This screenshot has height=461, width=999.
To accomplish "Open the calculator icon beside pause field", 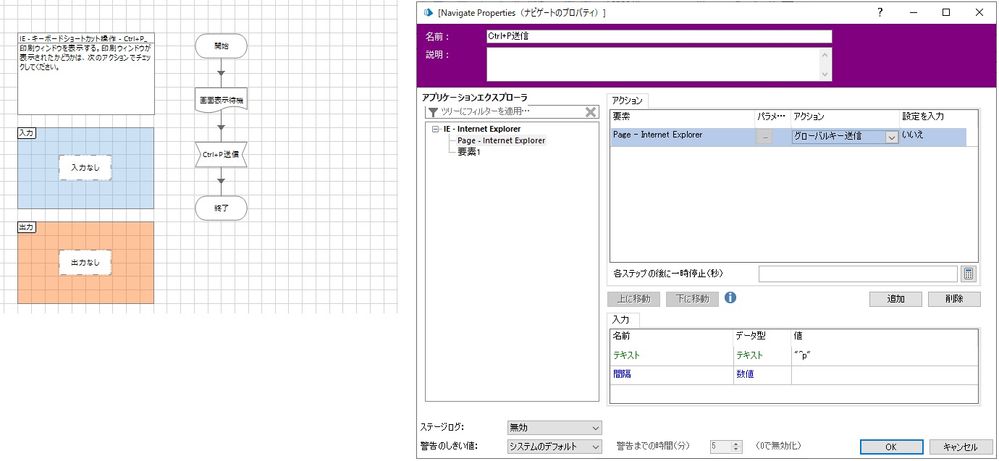I will tap(968, 273).
